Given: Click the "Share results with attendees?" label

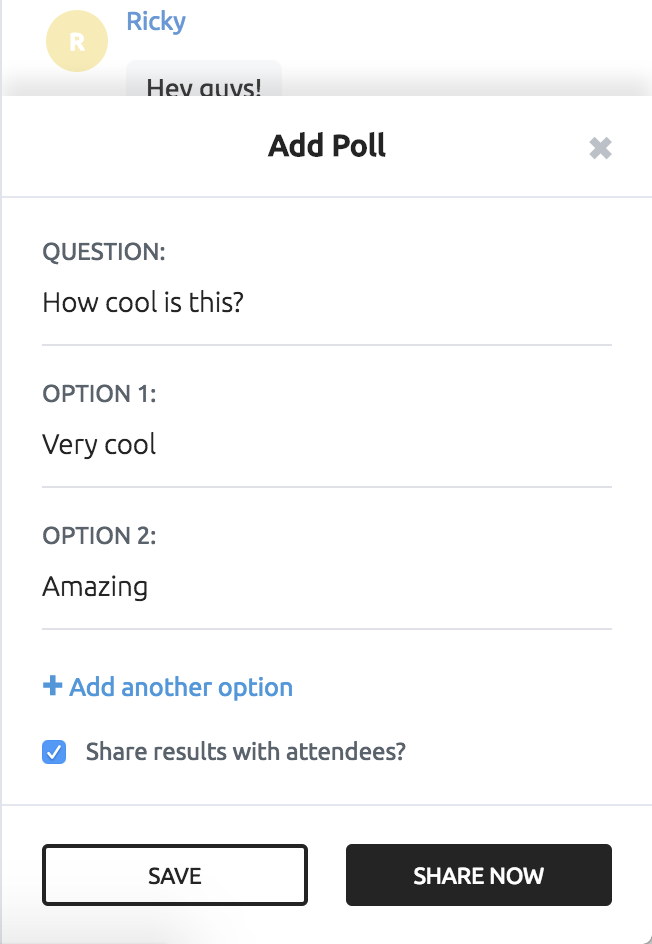Looking at the screenshot, I should pyautogui.click(x=246, y=751).
